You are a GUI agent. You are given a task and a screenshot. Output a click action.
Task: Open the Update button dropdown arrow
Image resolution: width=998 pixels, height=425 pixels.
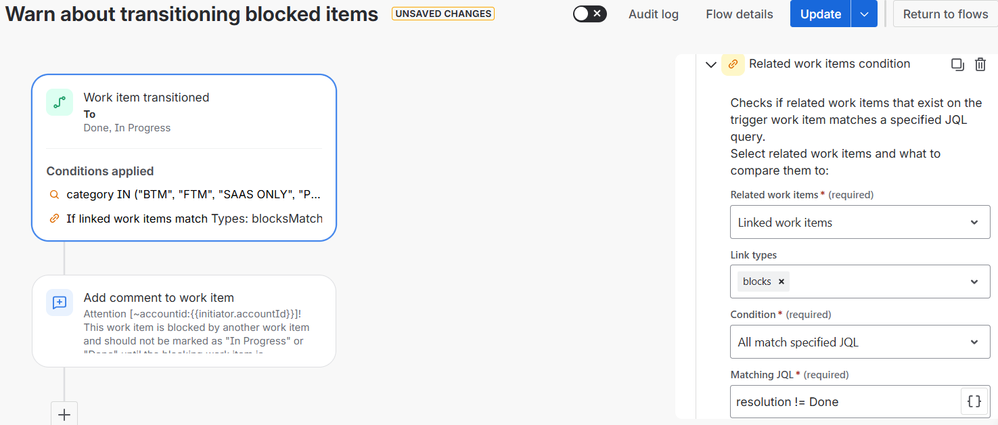(864, 14)
